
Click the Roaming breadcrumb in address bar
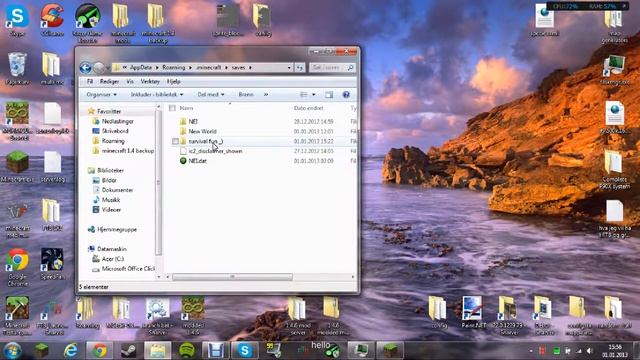pos(173,68)
